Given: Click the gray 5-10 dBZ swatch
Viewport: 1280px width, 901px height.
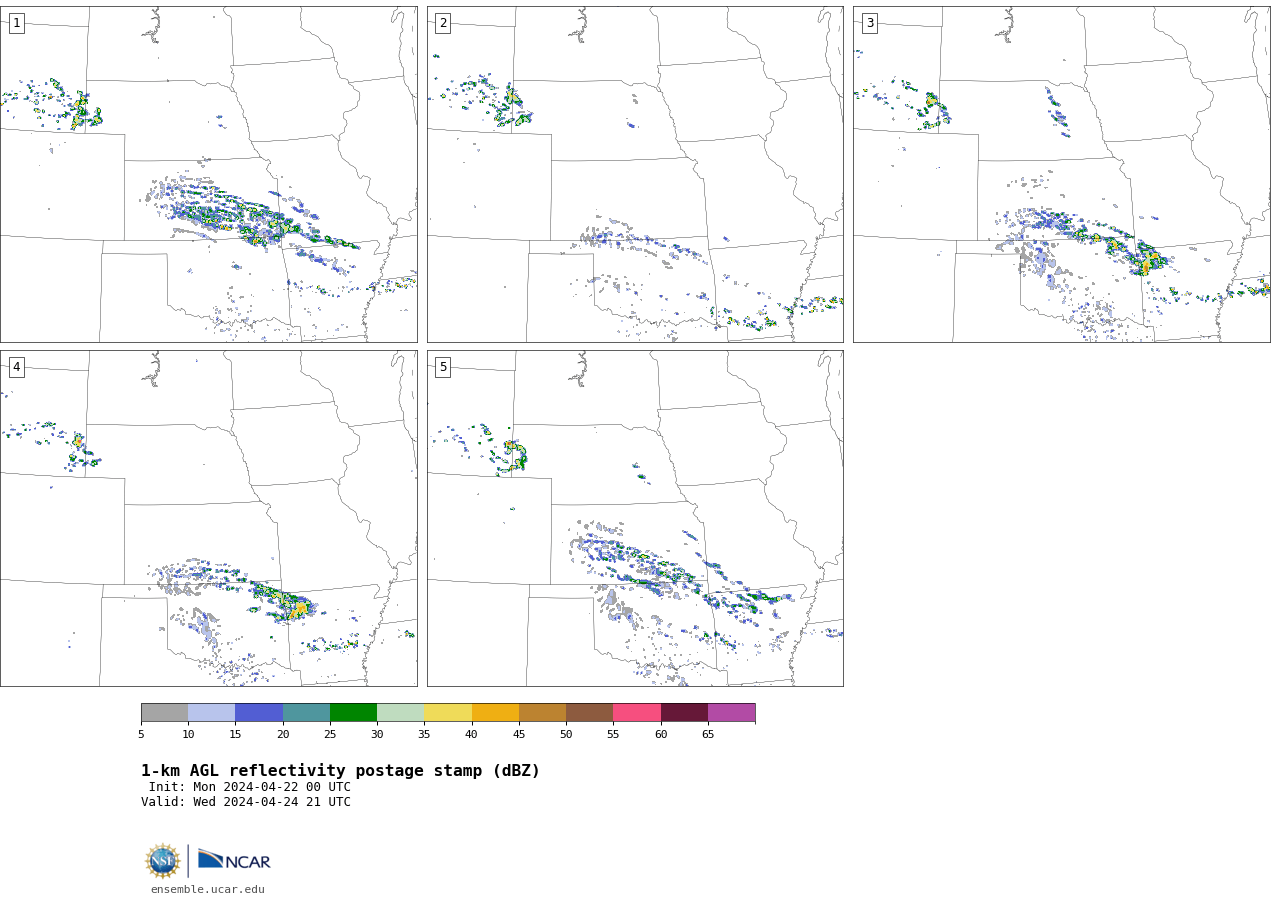Looking at the screenshot, I should click(164, 712).
